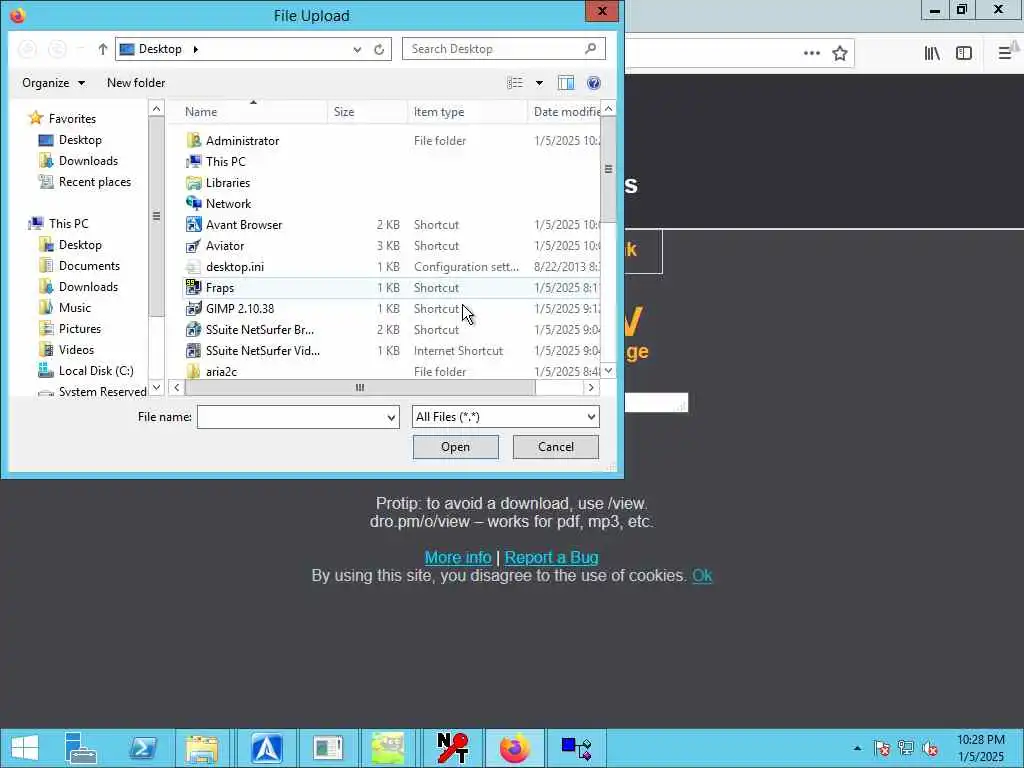The image size is (1024, 768).
Task: Sort by Size column header
Action: [x=367, y=112]
